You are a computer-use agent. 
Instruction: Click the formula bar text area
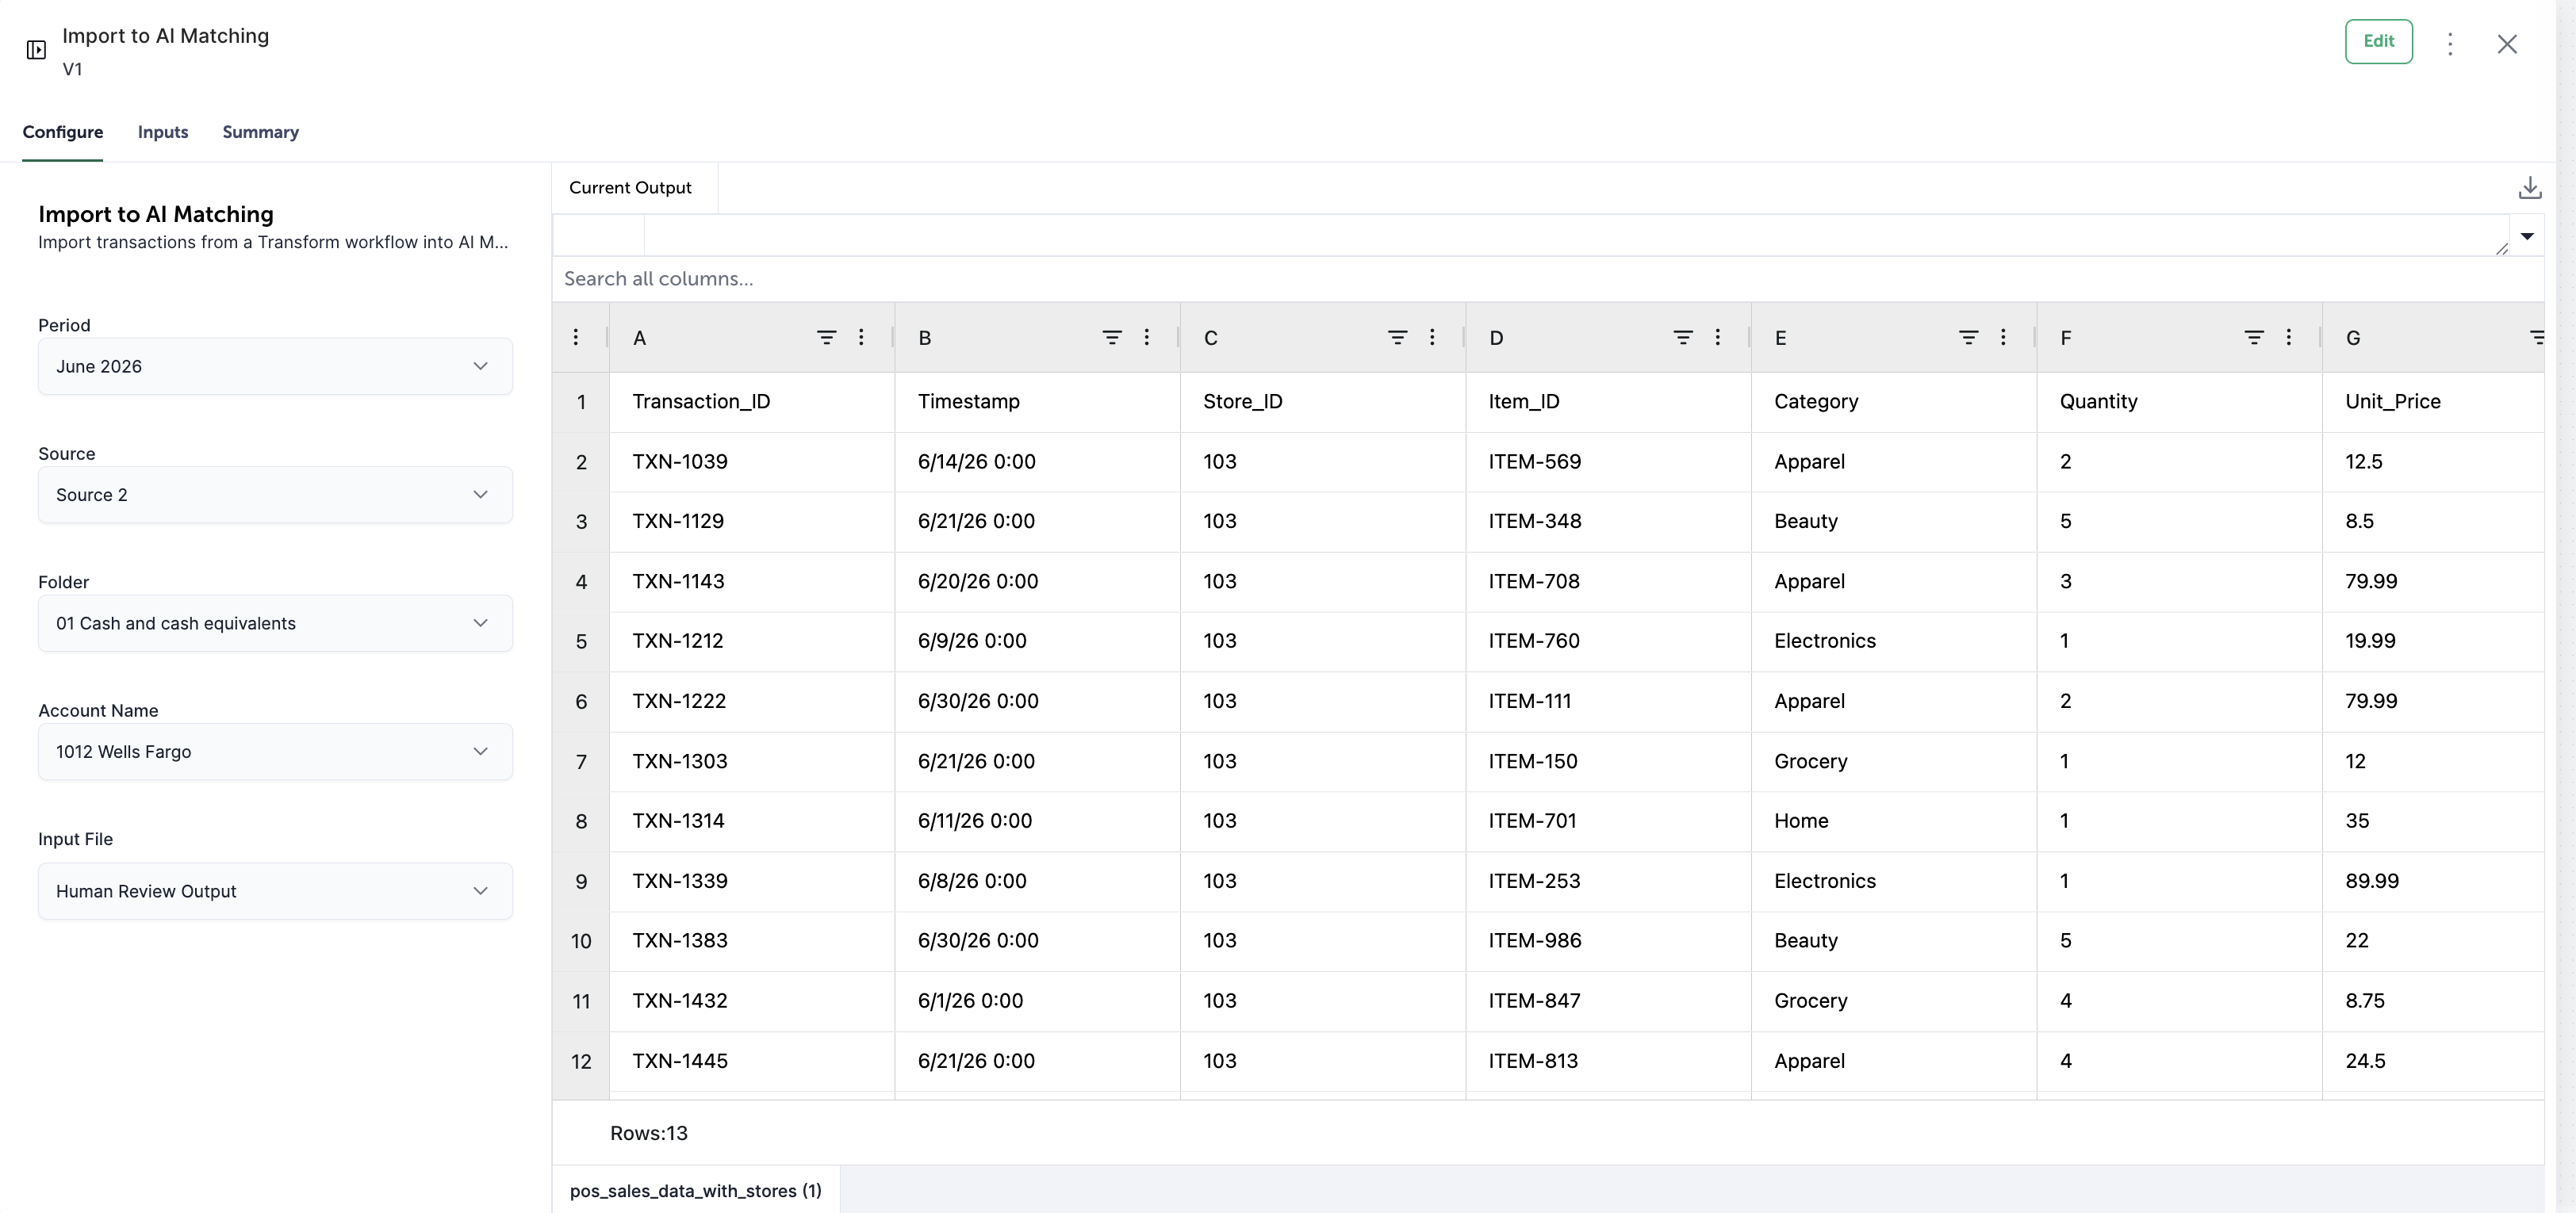(1575, 235)
